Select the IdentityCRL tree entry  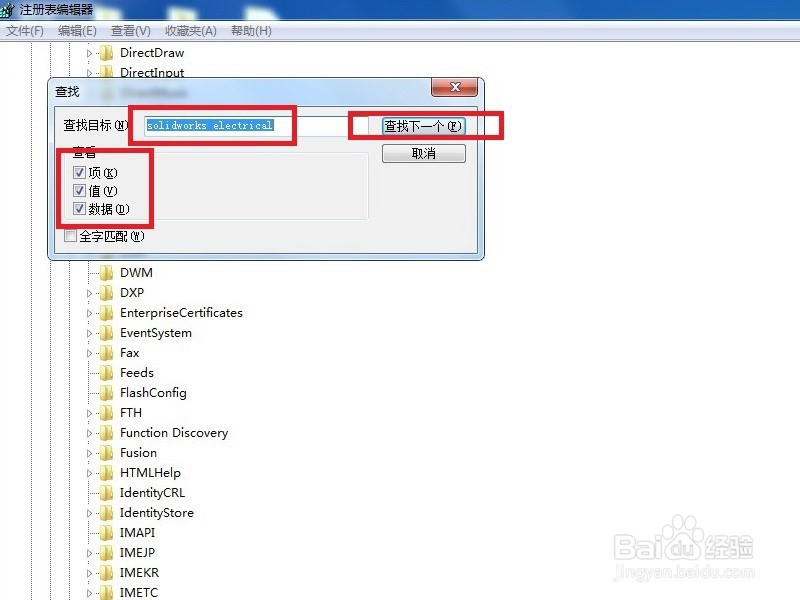152,493
